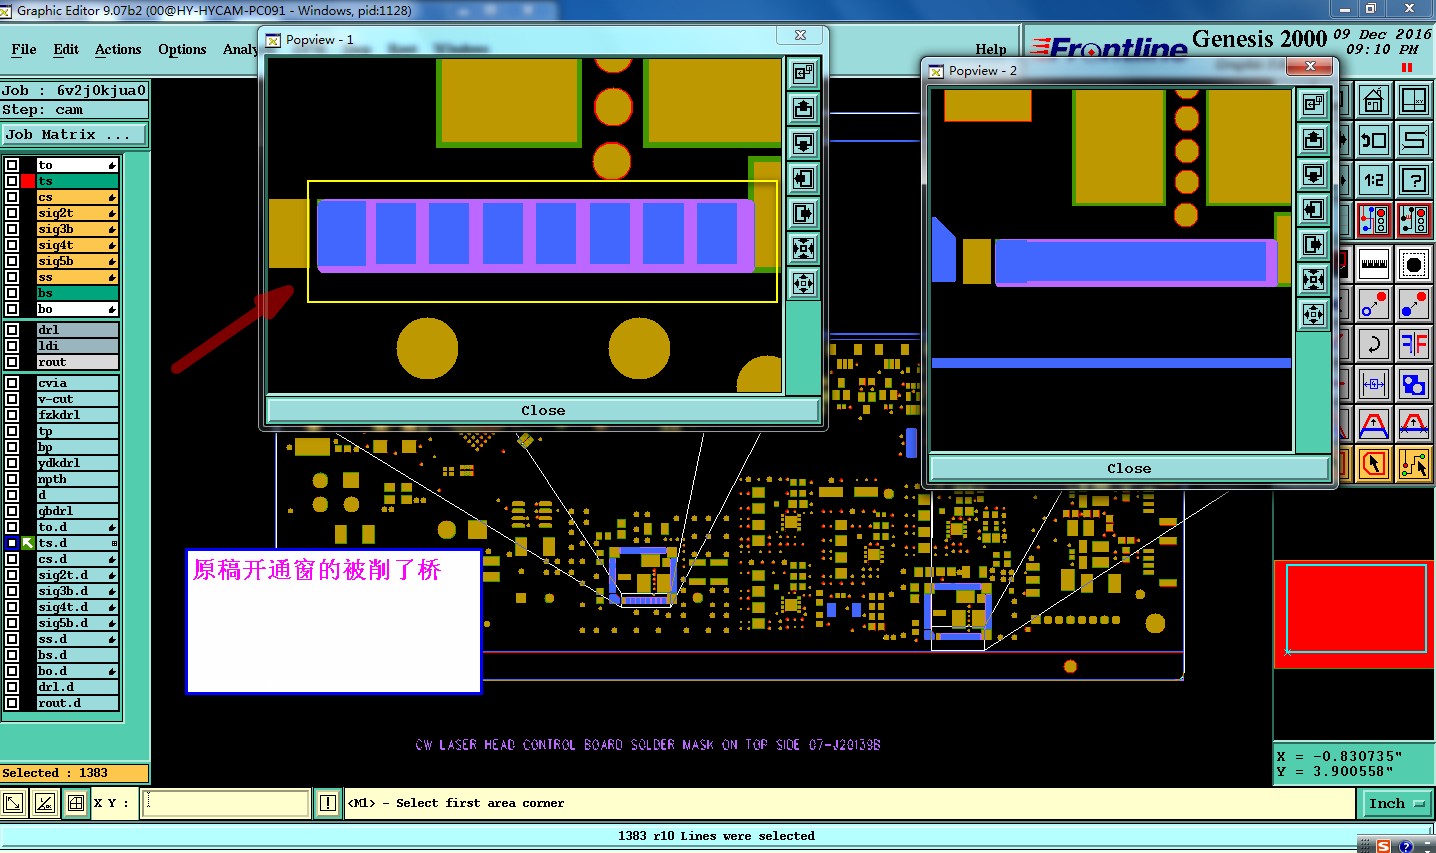
Task: Click the top icon in Popview 1 sidebar
Action: point(804,73)
